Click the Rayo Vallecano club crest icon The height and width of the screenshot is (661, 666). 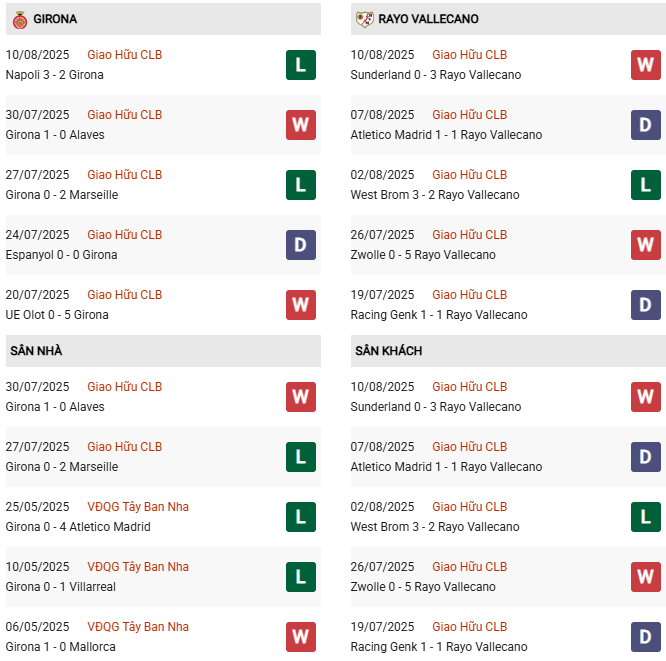(364, 19)
